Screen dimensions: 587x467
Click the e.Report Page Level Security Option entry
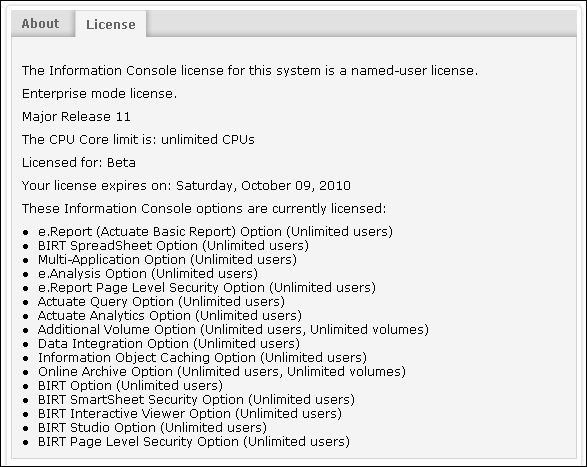[x=207, y=288]
